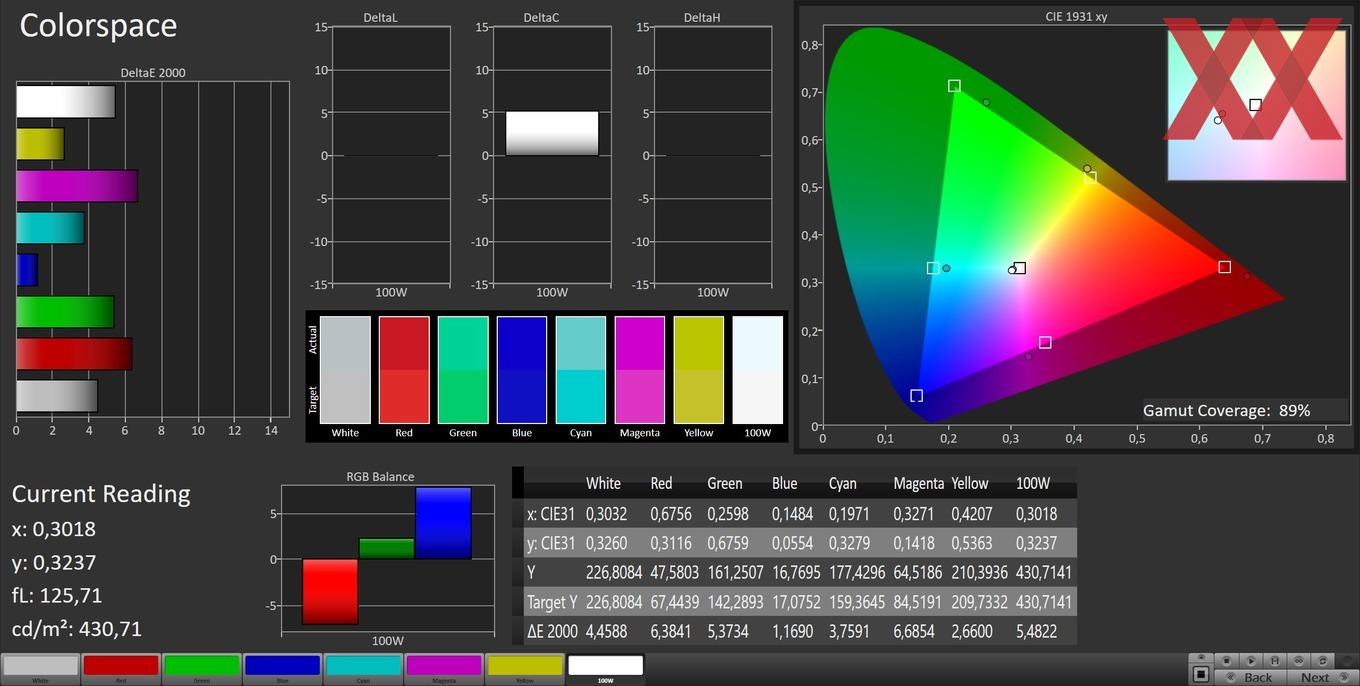Click the stop measurement icon
The height and width of the screenshot is (686, 1360).
click(1227, 661)
